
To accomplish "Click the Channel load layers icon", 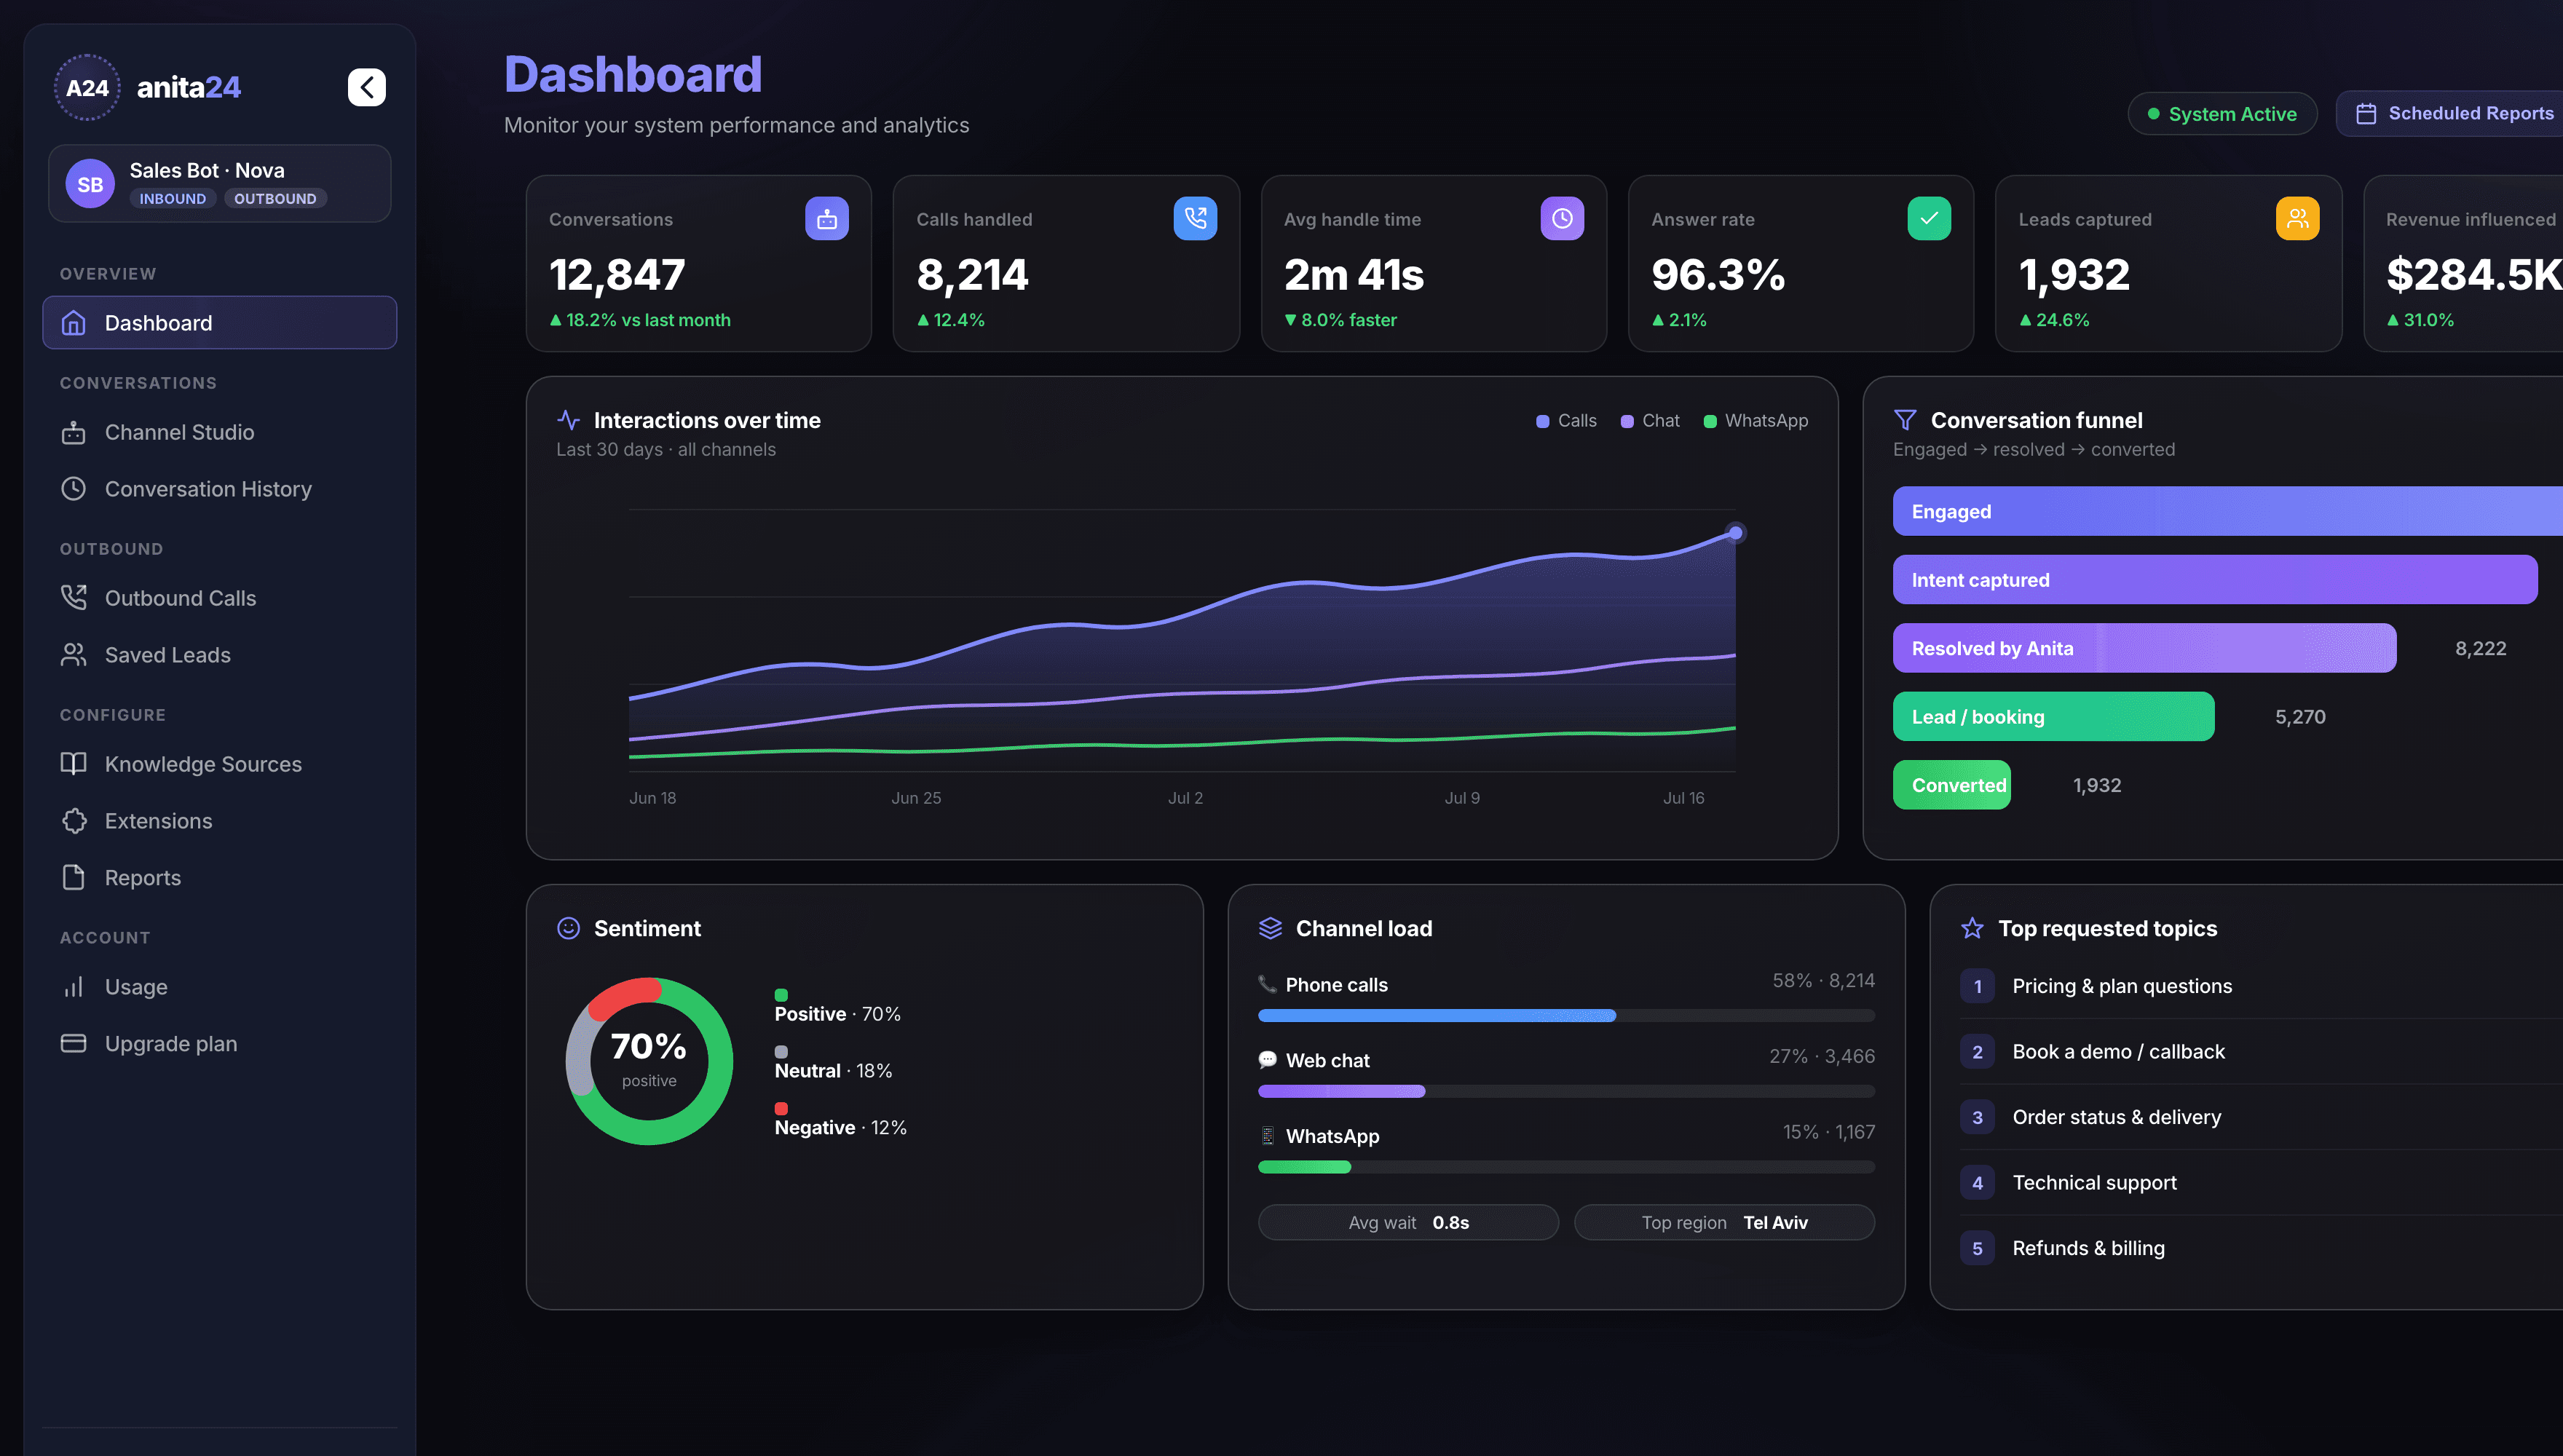I will 1270,928.
